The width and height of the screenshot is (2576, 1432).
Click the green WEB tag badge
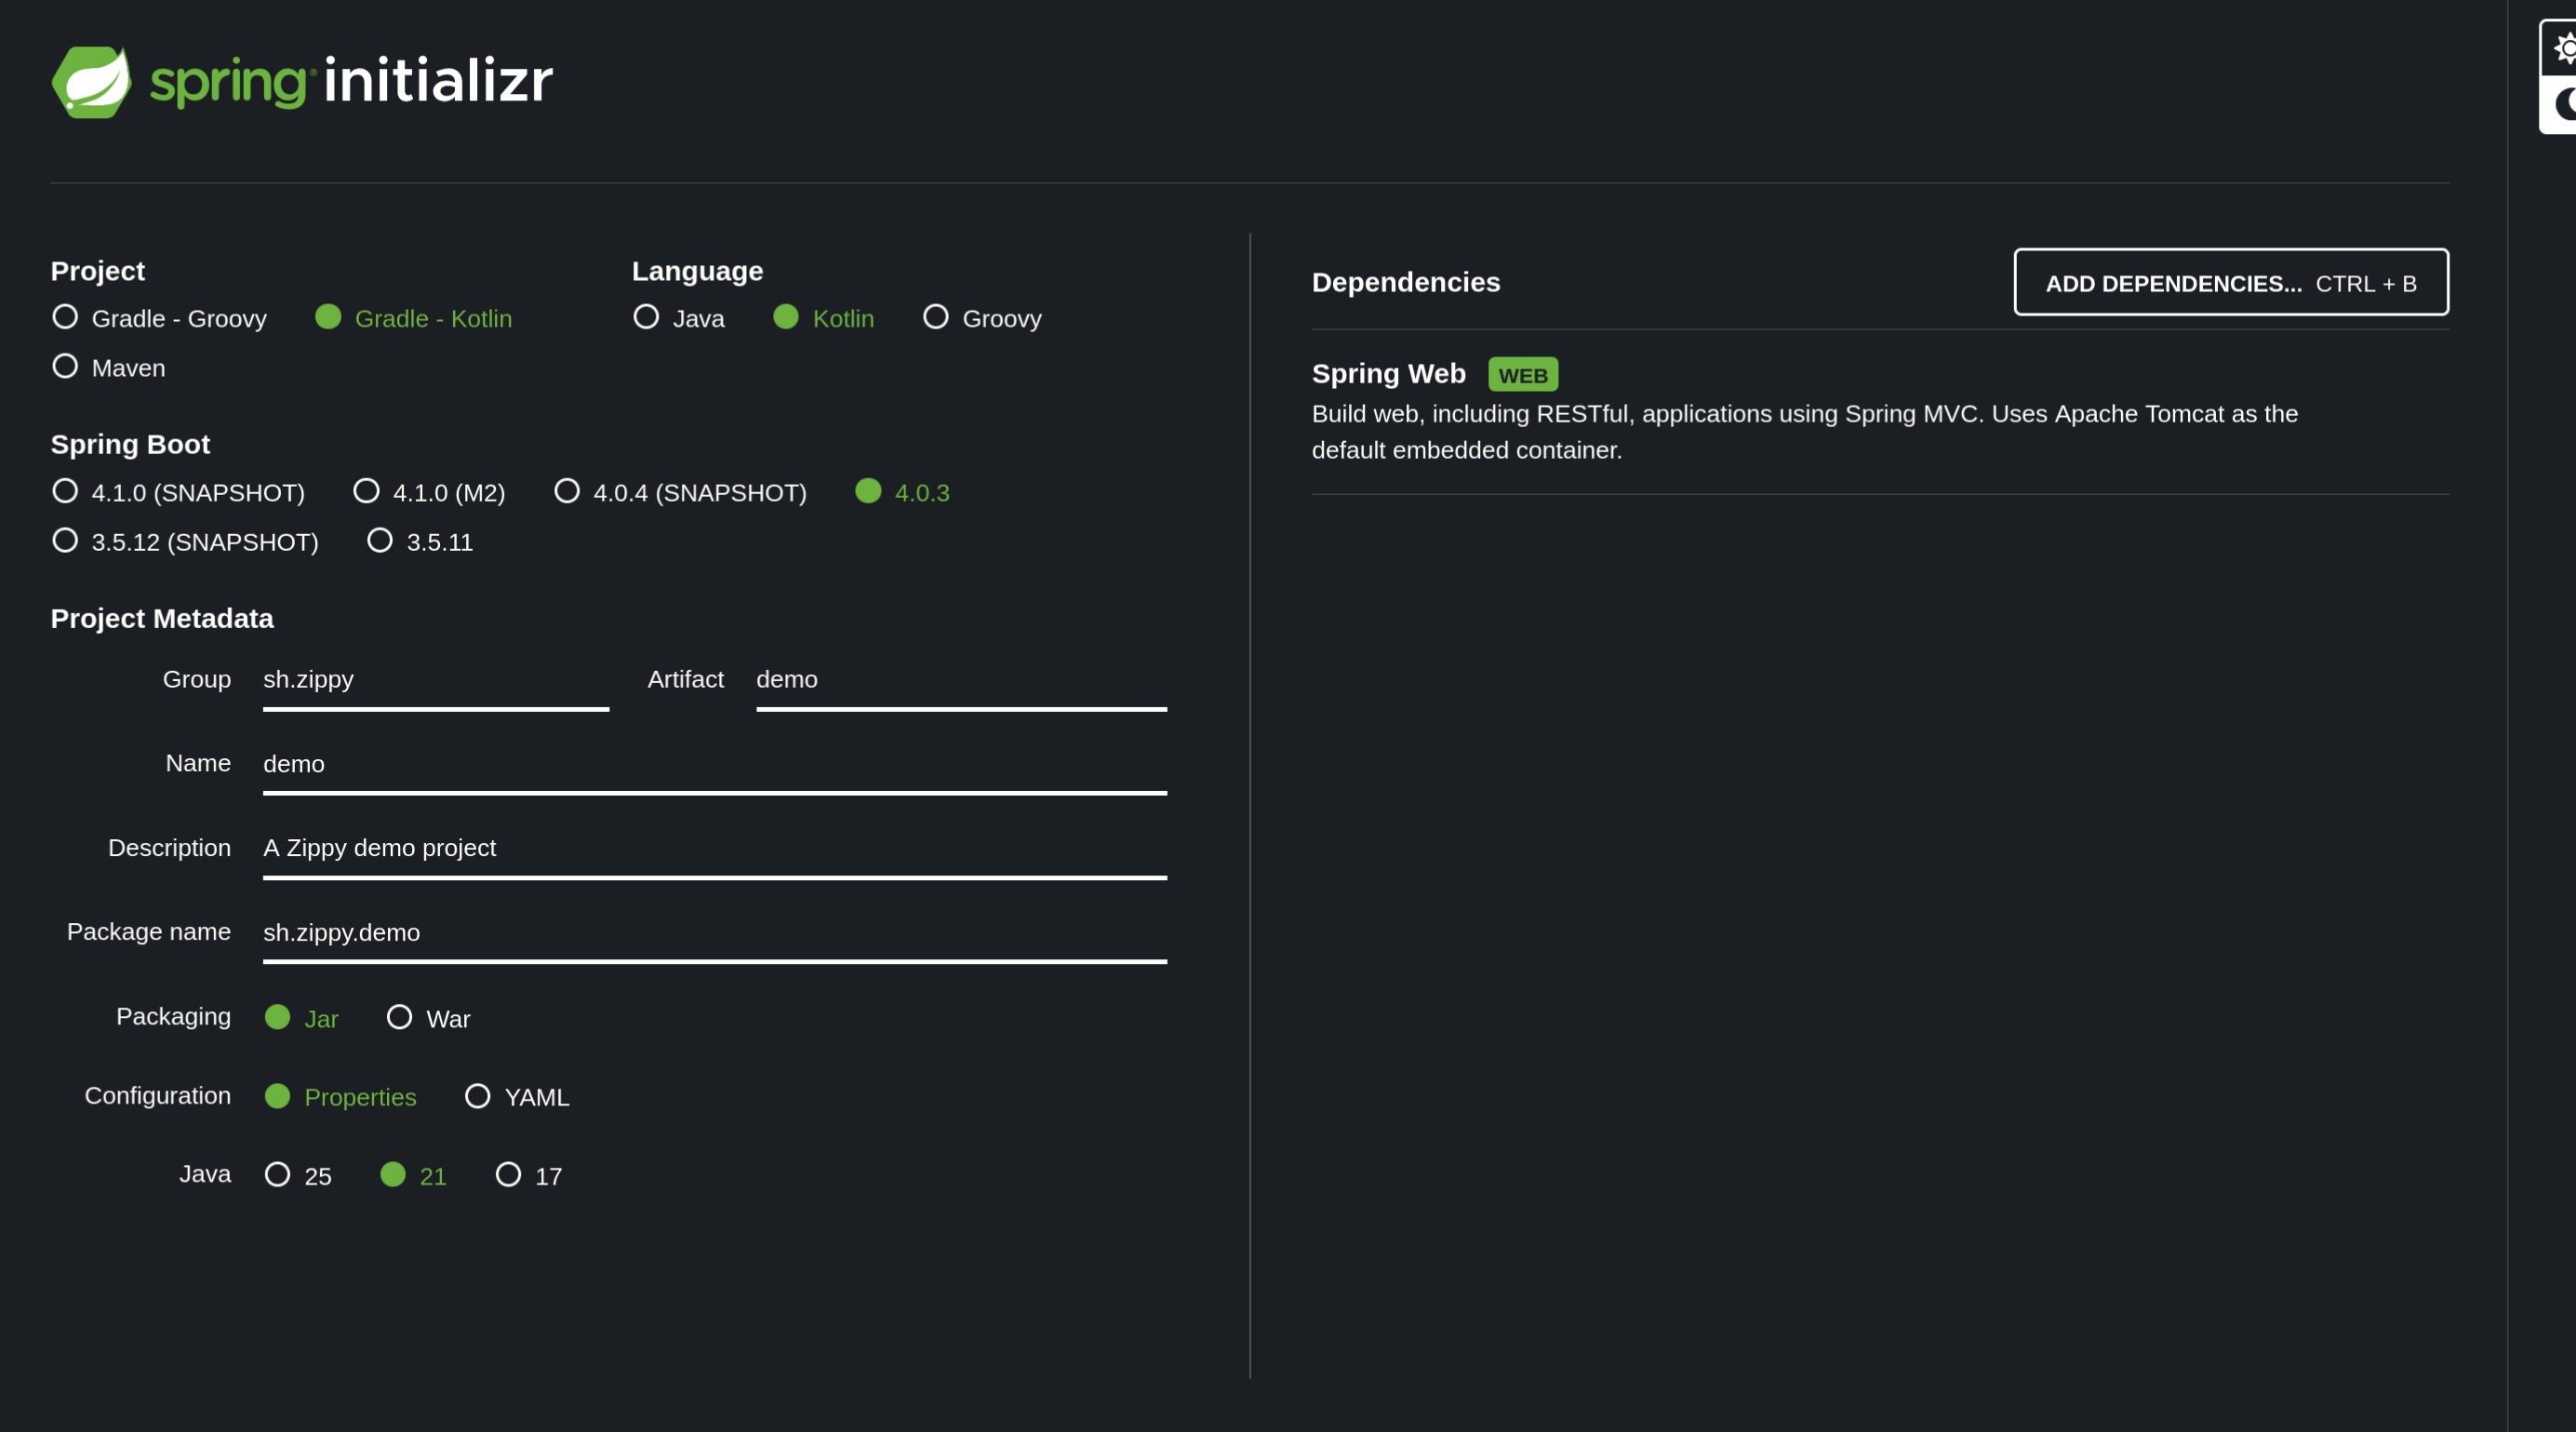coord(1522,375)
